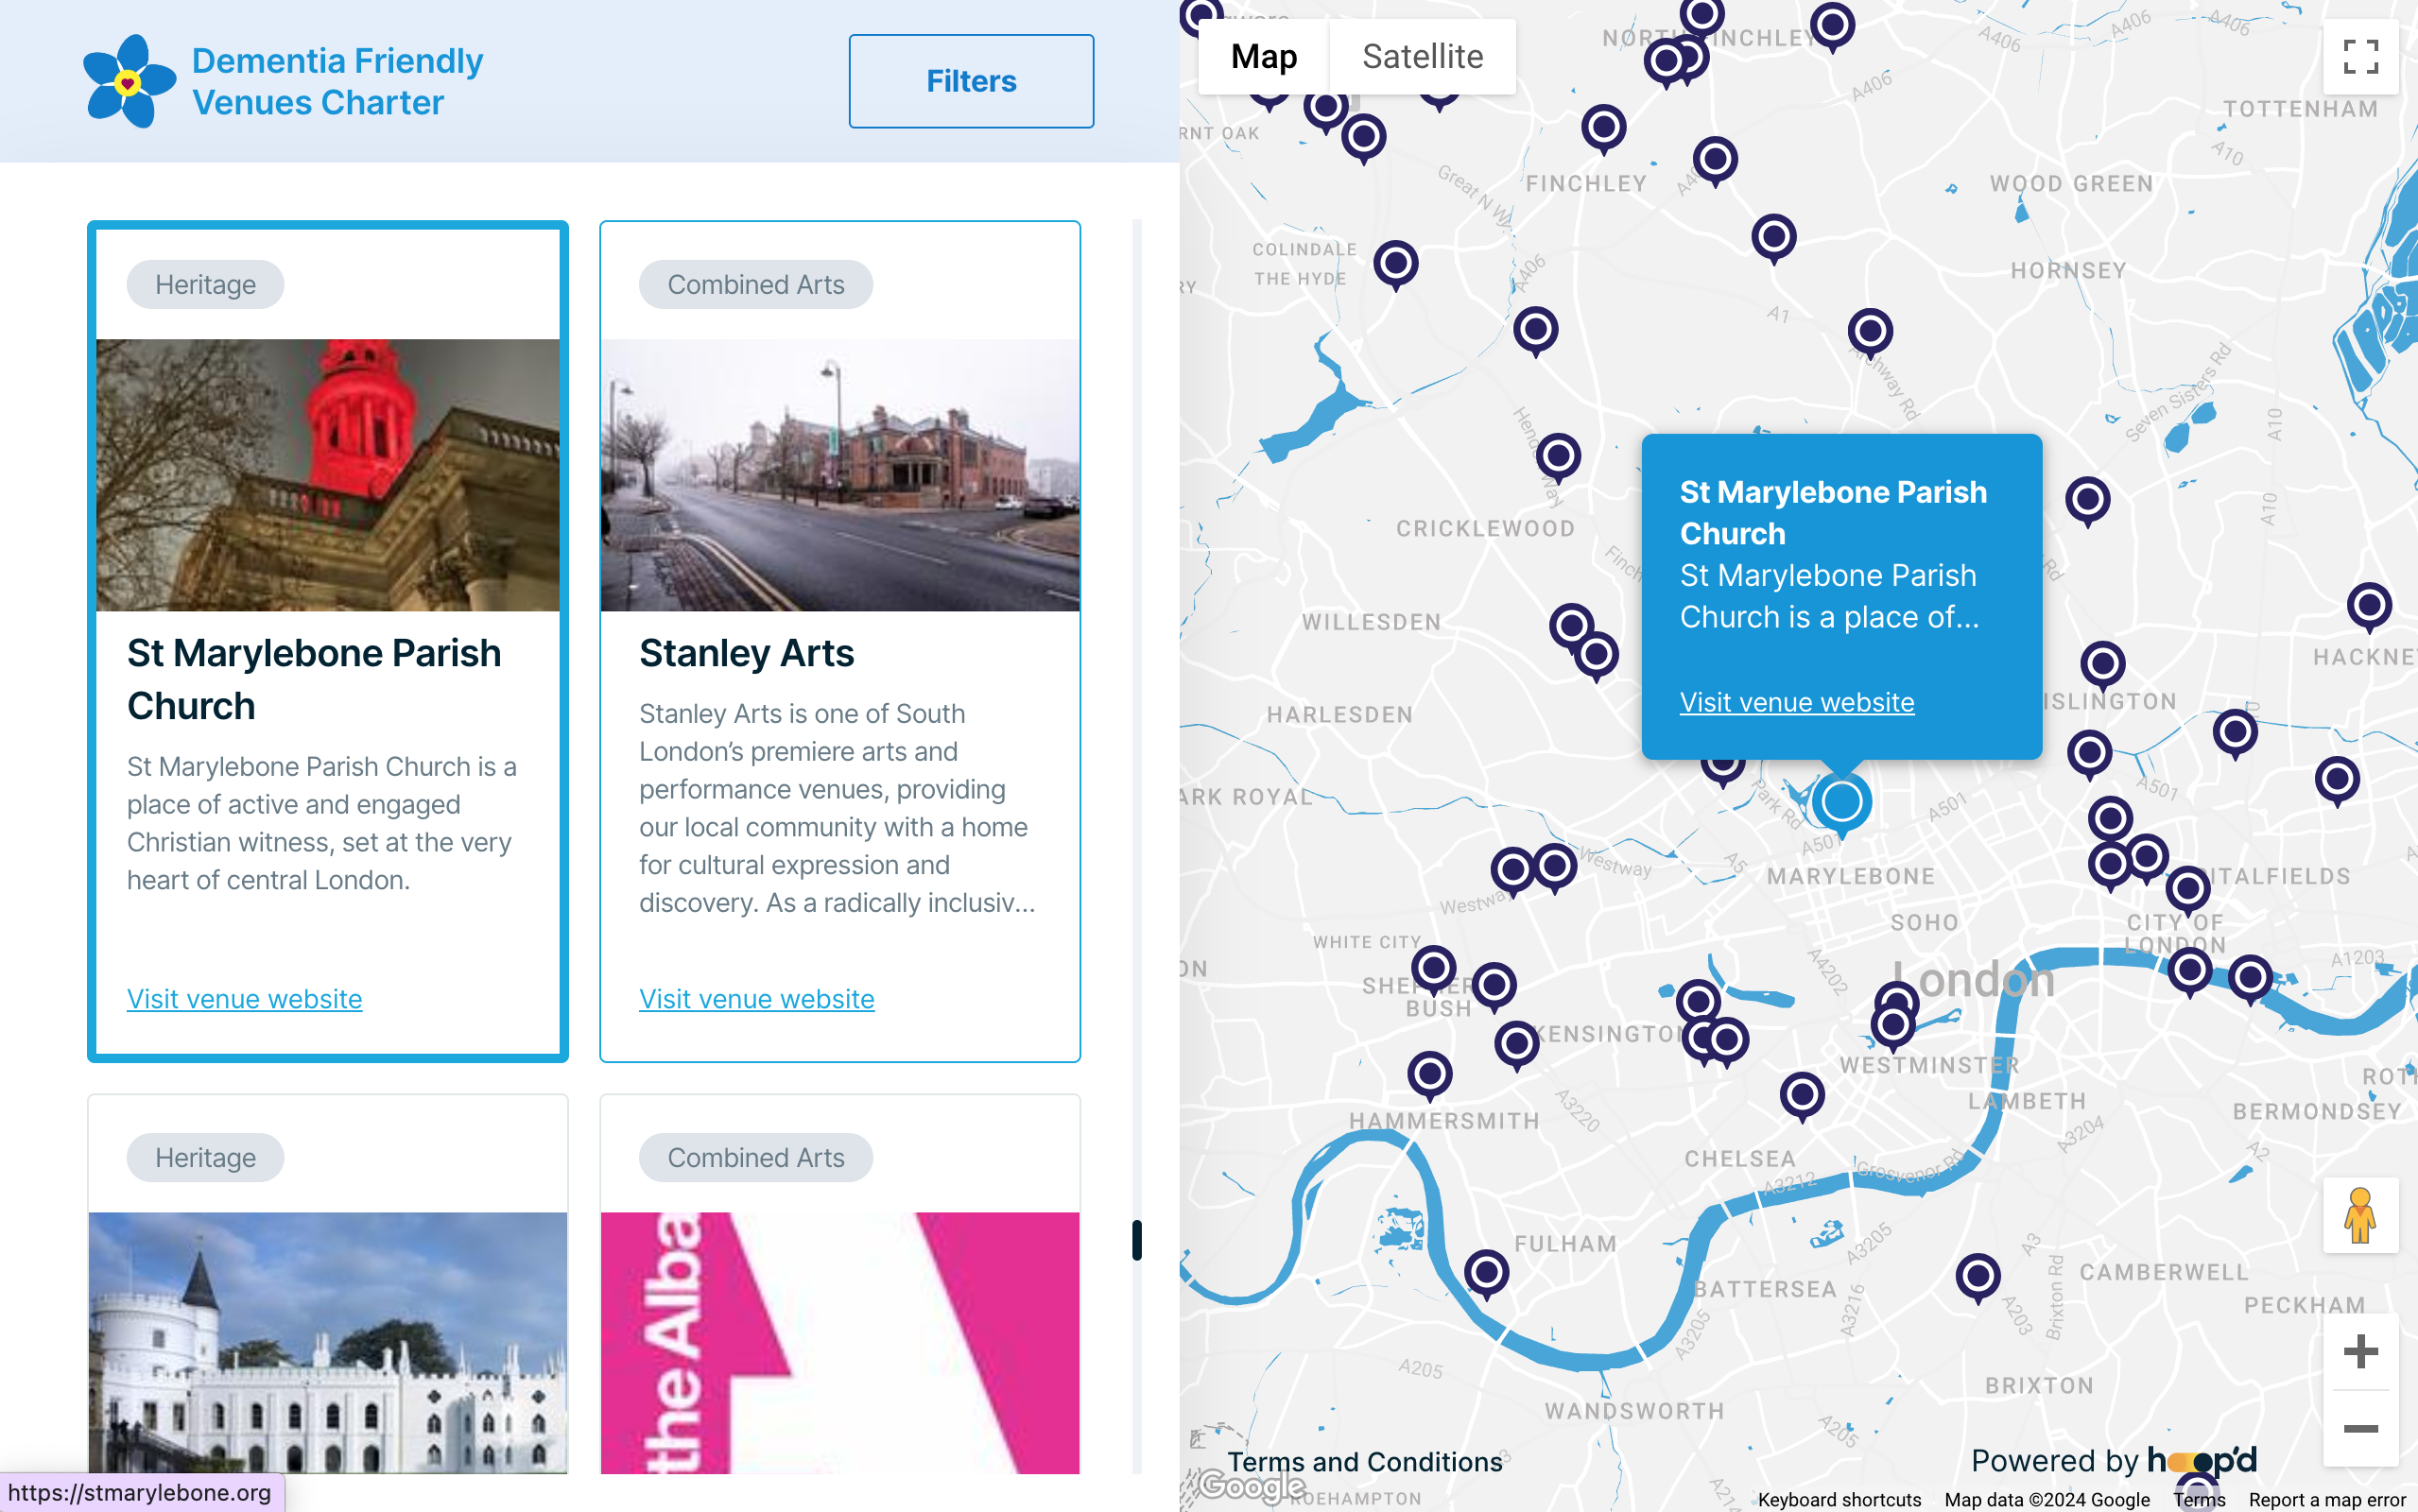
Task: Select the highlighted blue Marylebone map pin
Action: pyautogui.click(x=1841, y=802)
